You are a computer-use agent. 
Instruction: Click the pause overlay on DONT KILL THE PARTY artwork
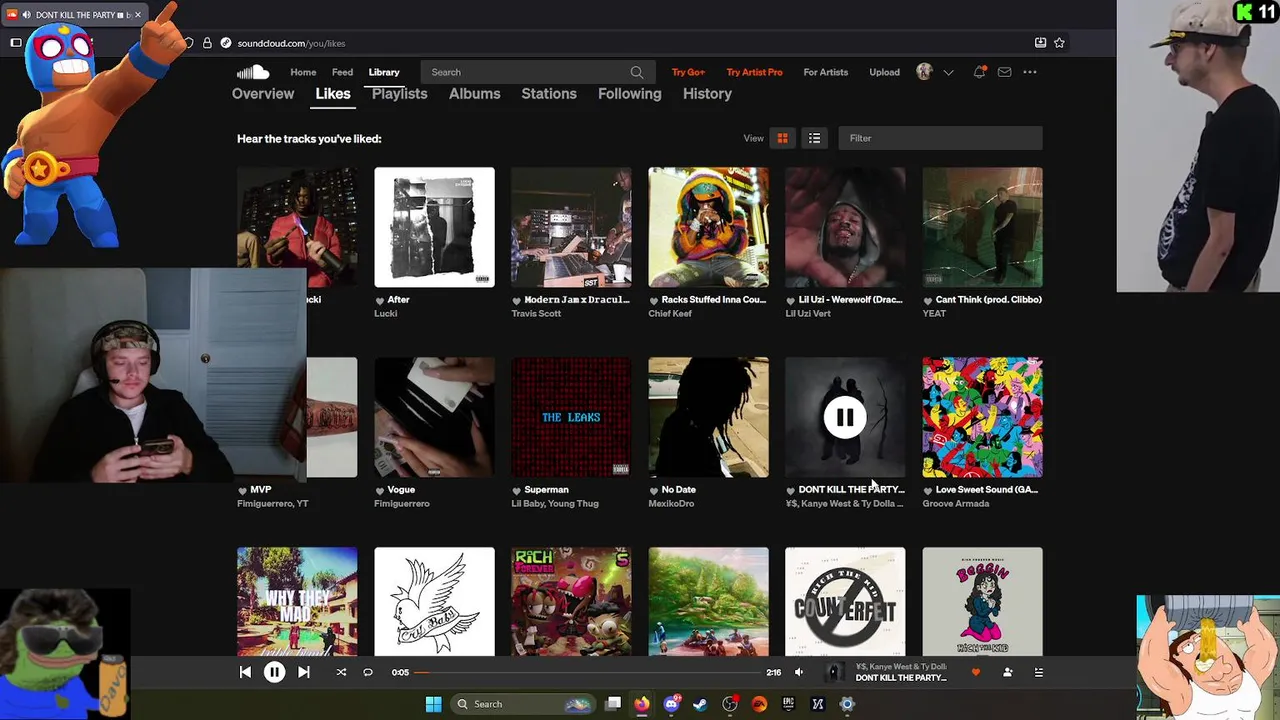point(845,417)
